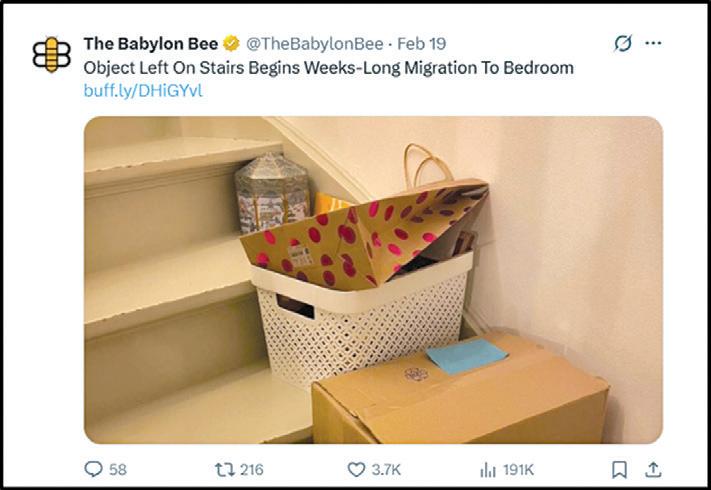Click the reply speech bubble icon
This screenshot has width=711, height=490.
(x=93, y=469)
